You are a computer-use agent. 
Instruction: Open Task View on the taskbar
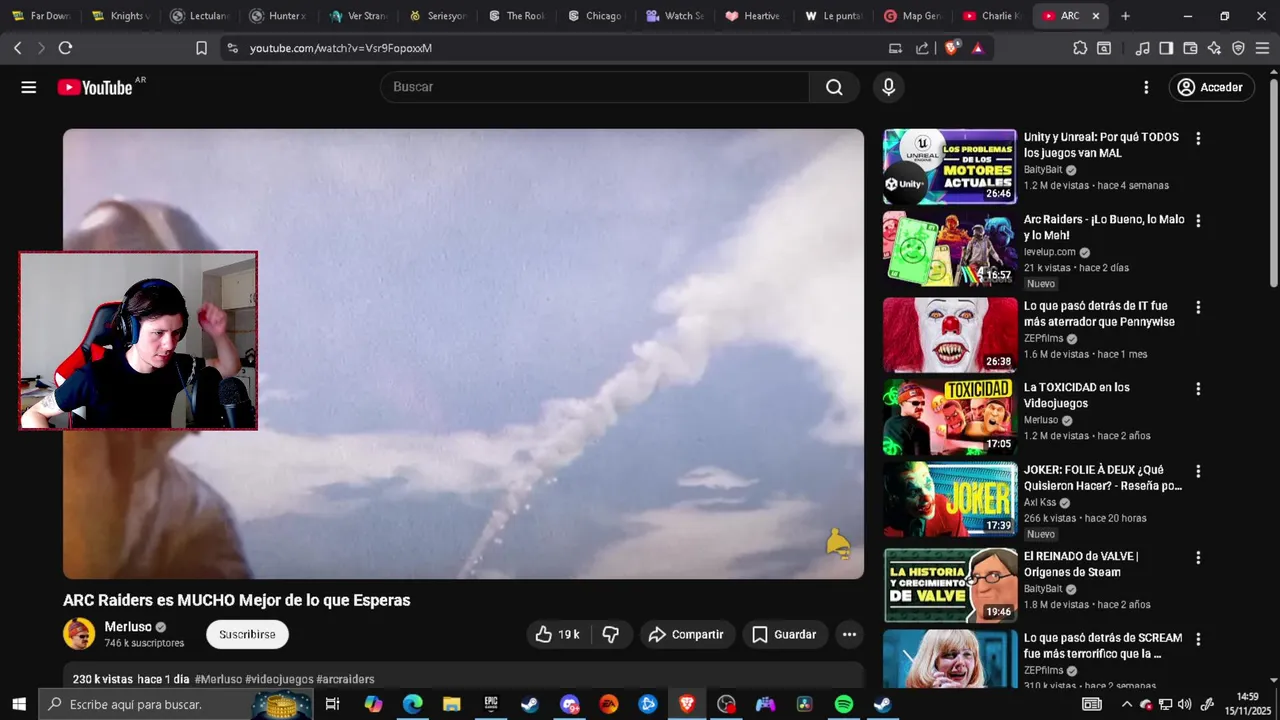333,704
